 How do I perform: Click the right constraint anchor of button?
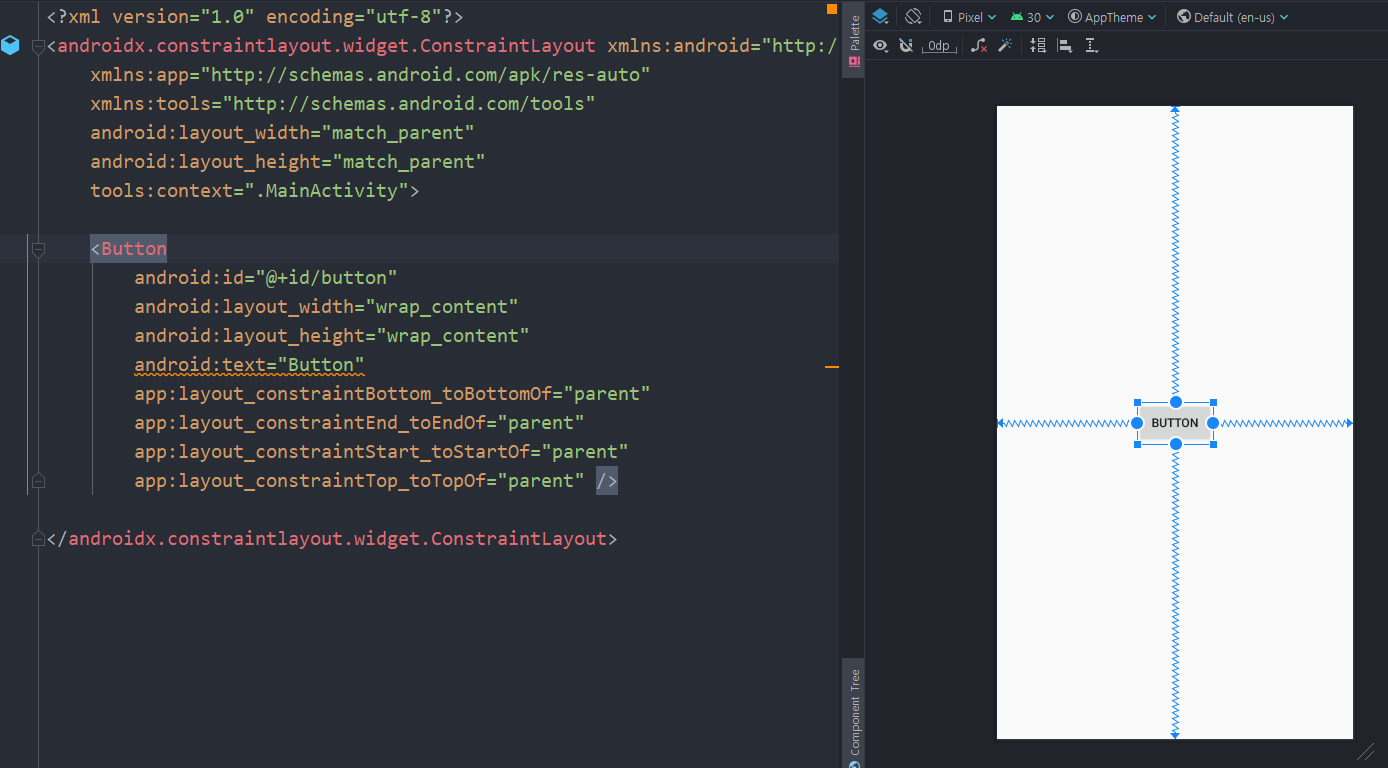click(1213, 423)
